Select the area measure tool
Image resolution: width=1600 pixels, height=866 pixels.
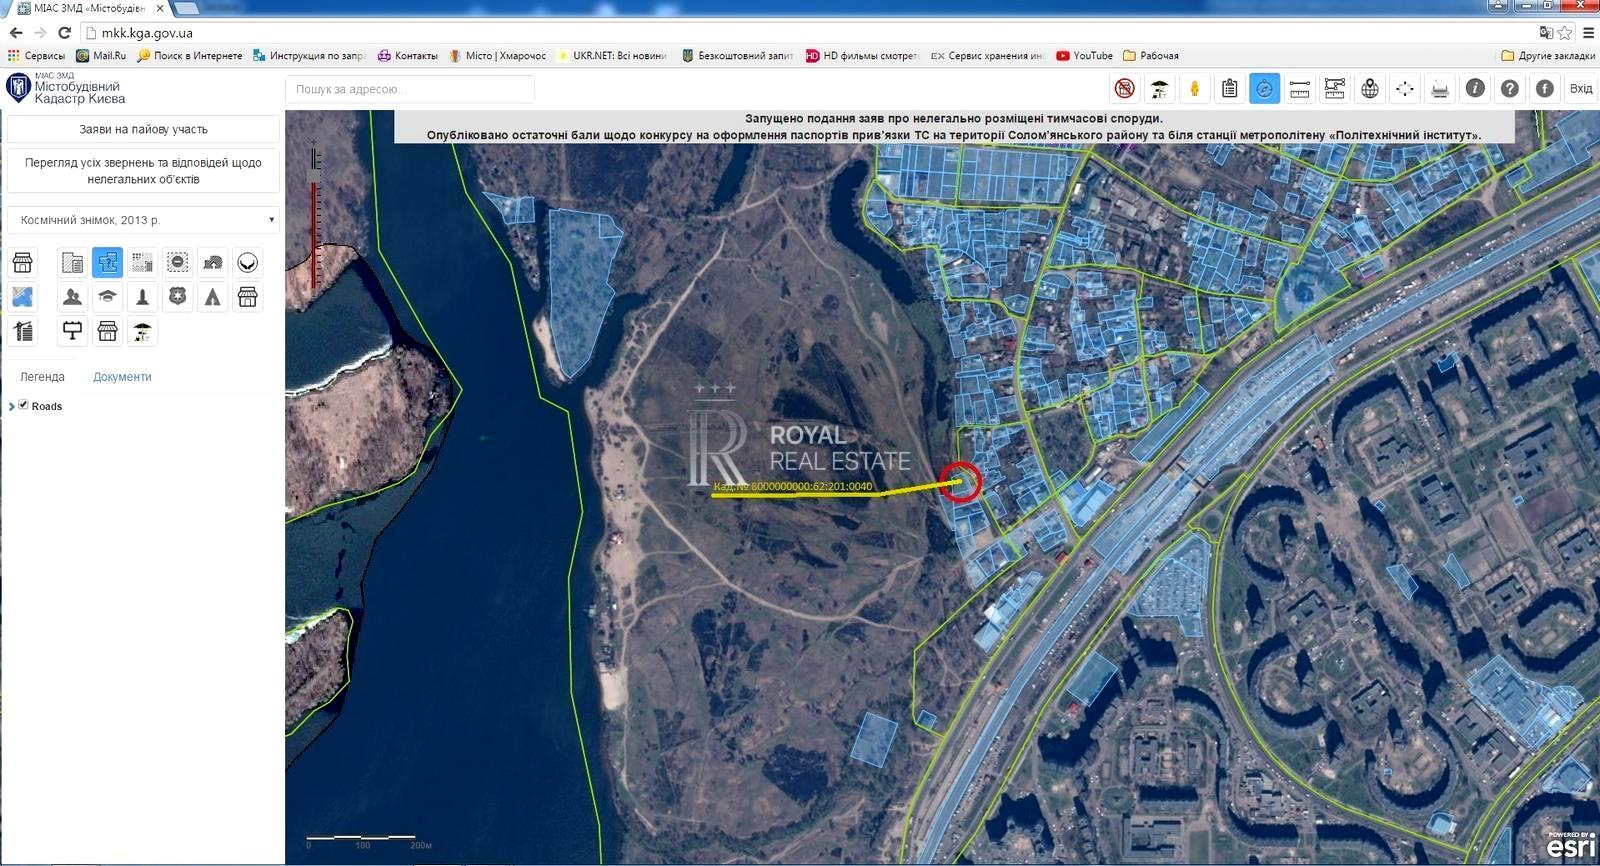coord(1335,89)
